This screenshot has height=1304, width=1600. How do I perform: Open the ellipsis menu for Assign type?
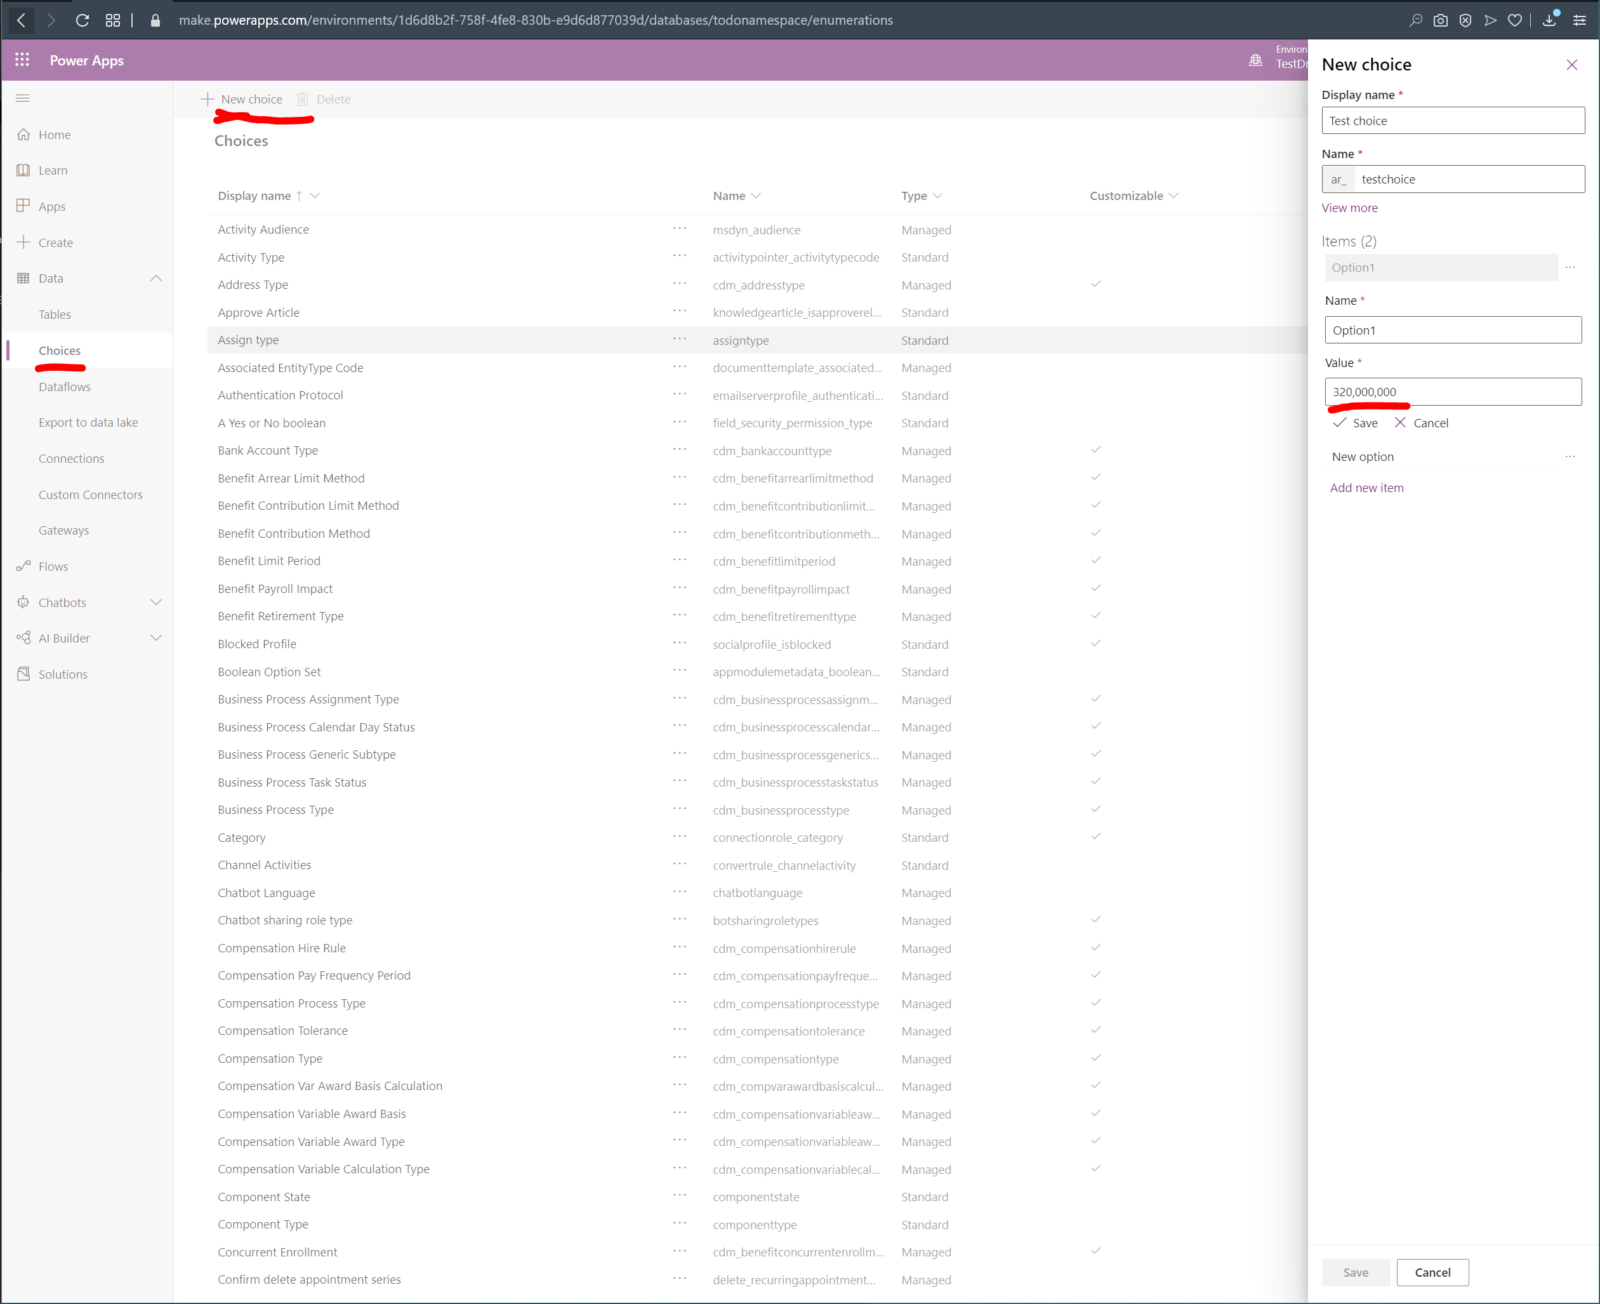coord(680,340)
